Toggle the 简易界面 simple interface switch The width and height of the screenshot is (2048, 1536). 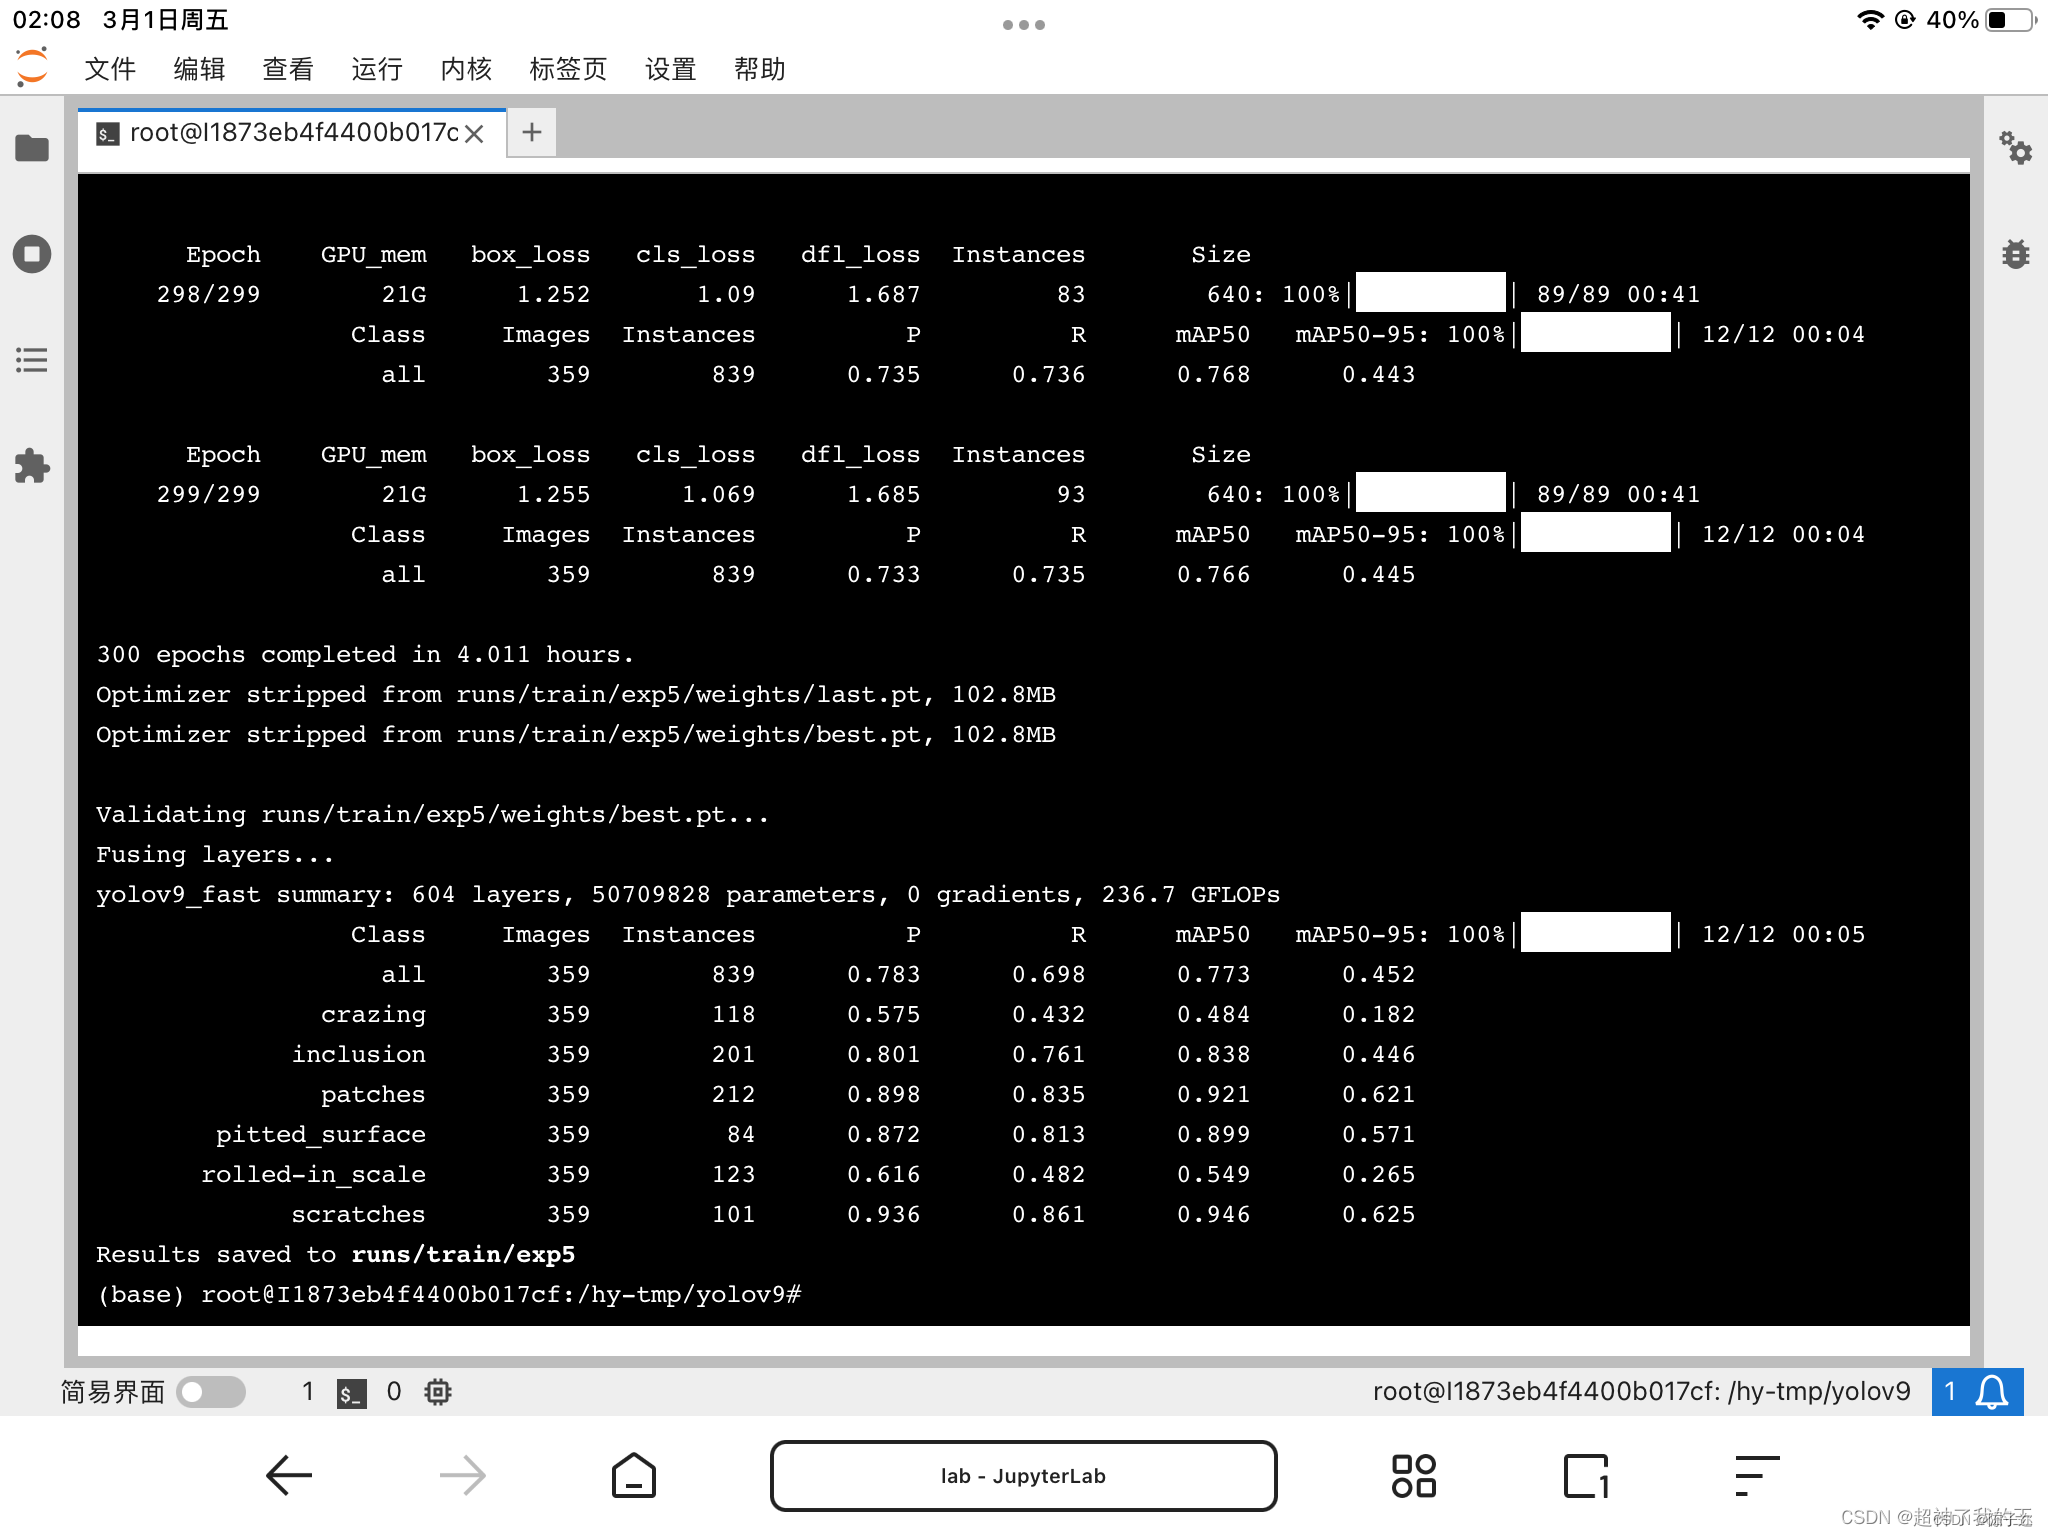[211, 1391]
